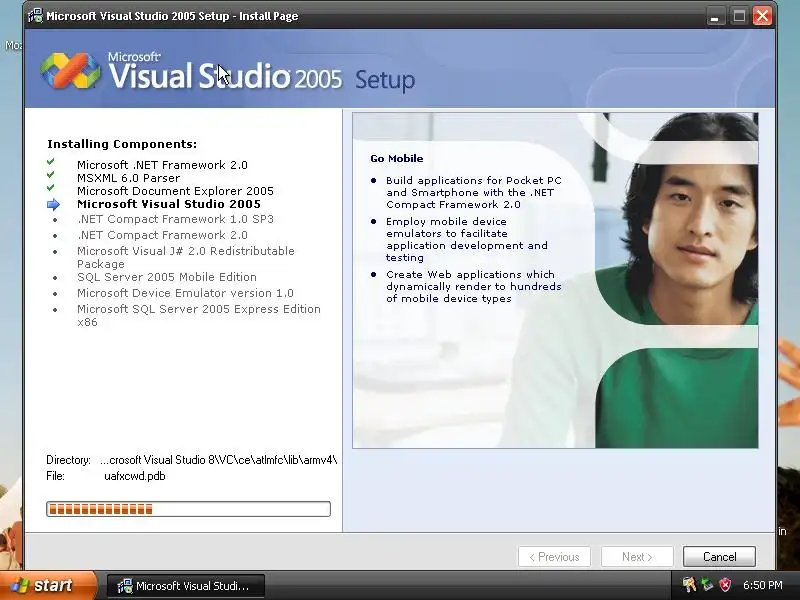
Task: Click the keys icon in the system tray
Action: [689, 585]
